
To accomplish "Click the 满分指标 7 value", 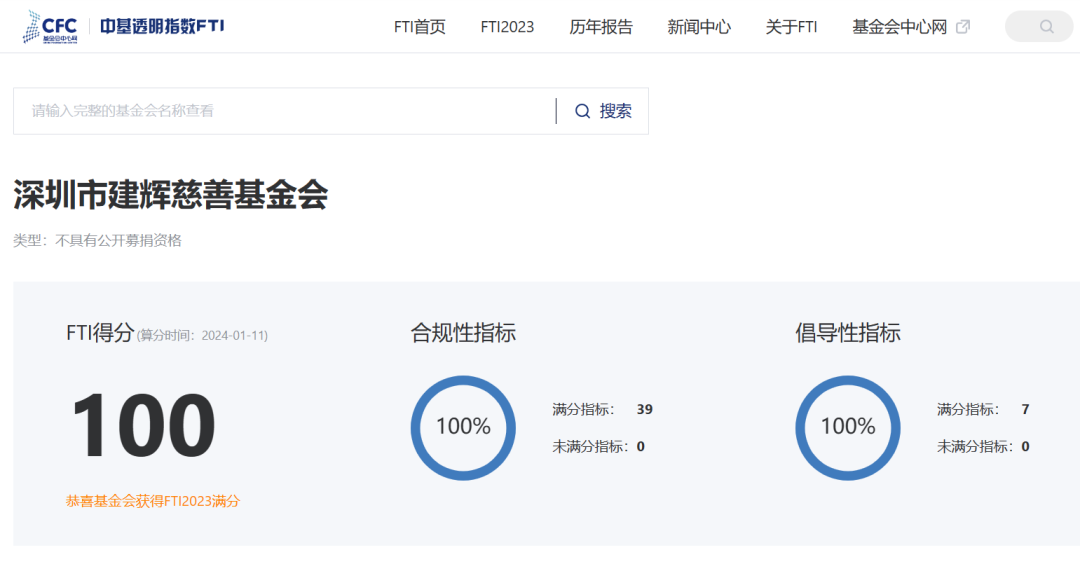I will point(1026,409).
